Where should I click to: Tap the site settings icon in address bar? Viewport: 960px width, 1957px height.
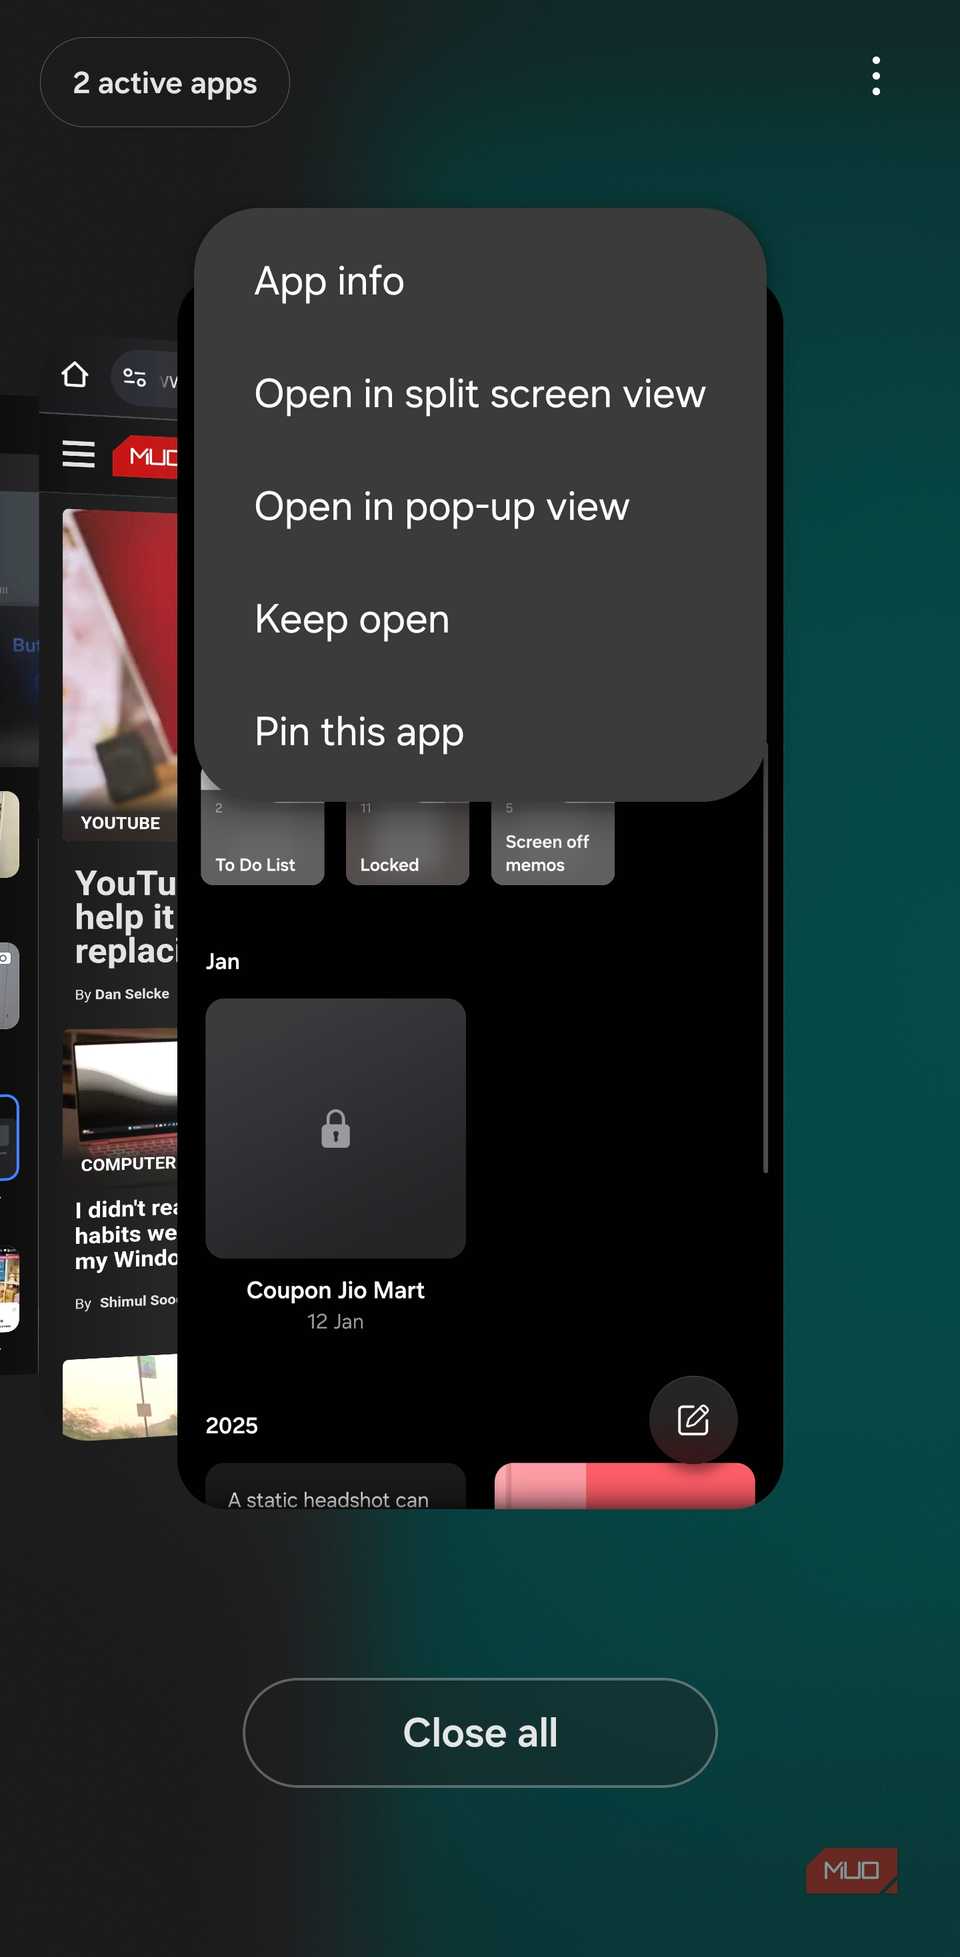(x=134, y=377)
